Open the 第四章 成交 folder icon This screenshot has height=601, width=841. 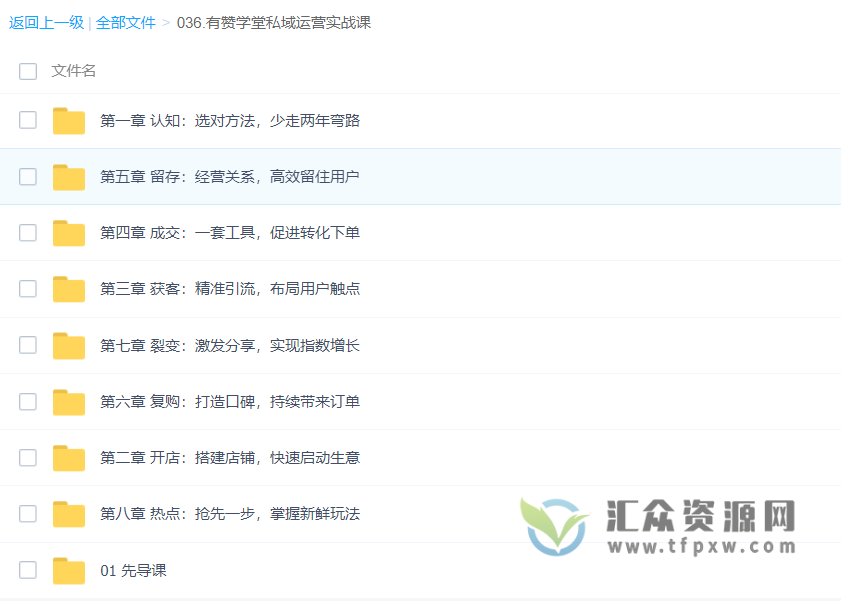coord(68,232)
